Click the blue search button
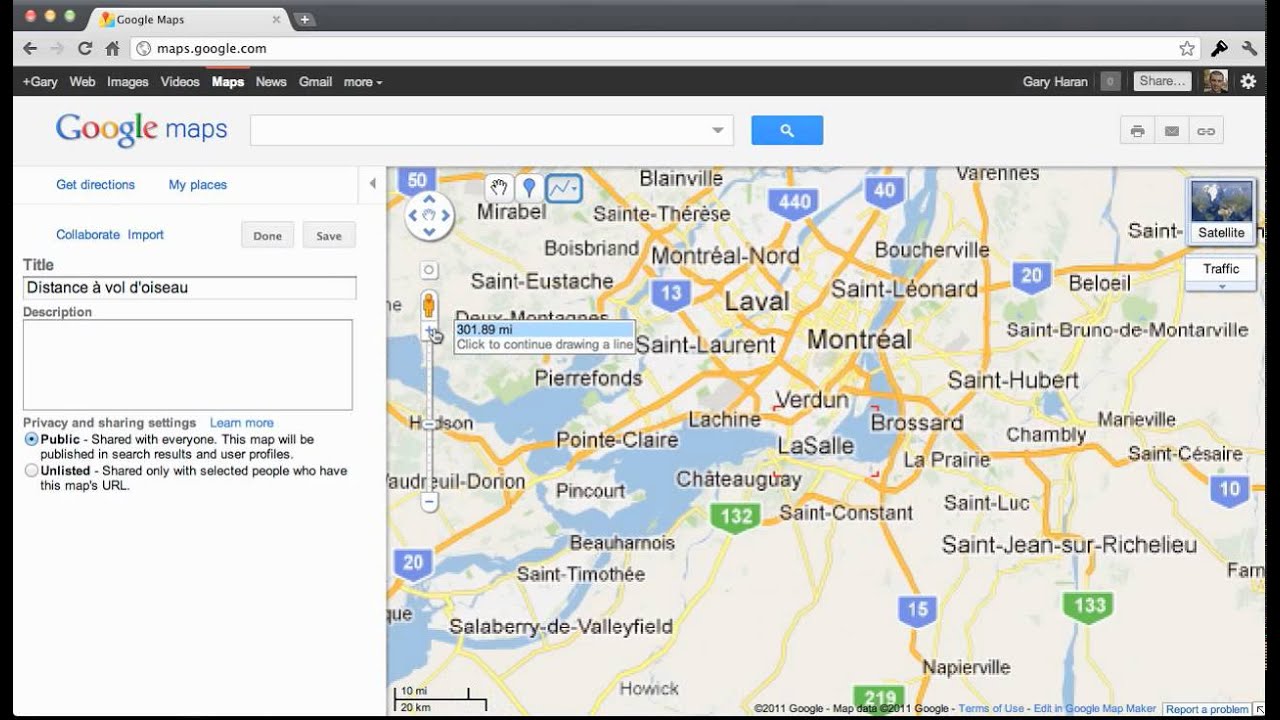 click(787, 130)
